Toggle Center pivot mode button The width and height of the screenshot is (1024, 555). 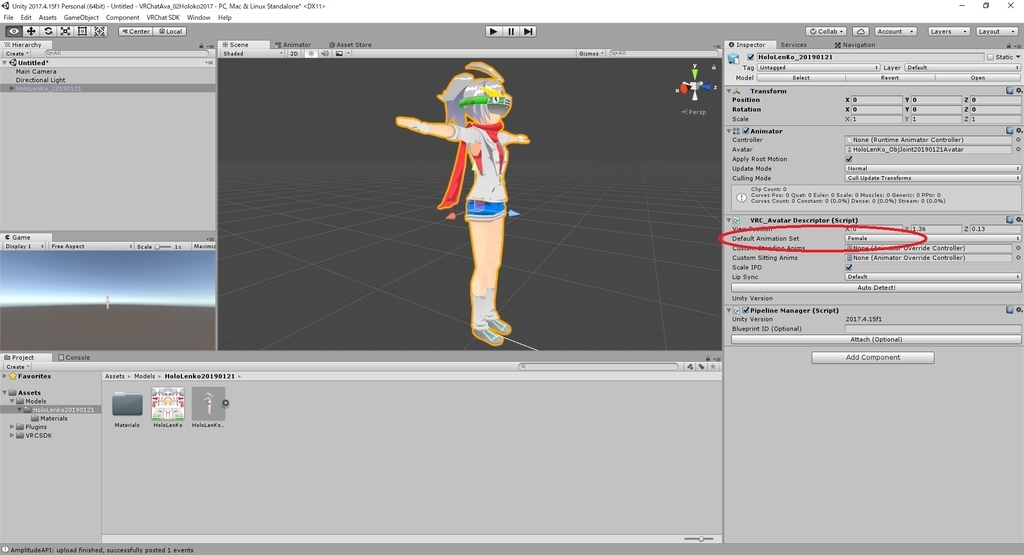pyautogui.click(x=136, y=31)
